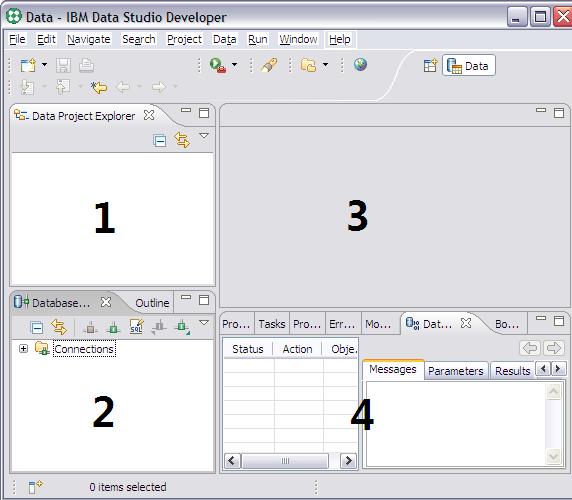Screen dimensions: 572x500
Task: Open the folder icon dropdown arrow
Action: (325, 65)
